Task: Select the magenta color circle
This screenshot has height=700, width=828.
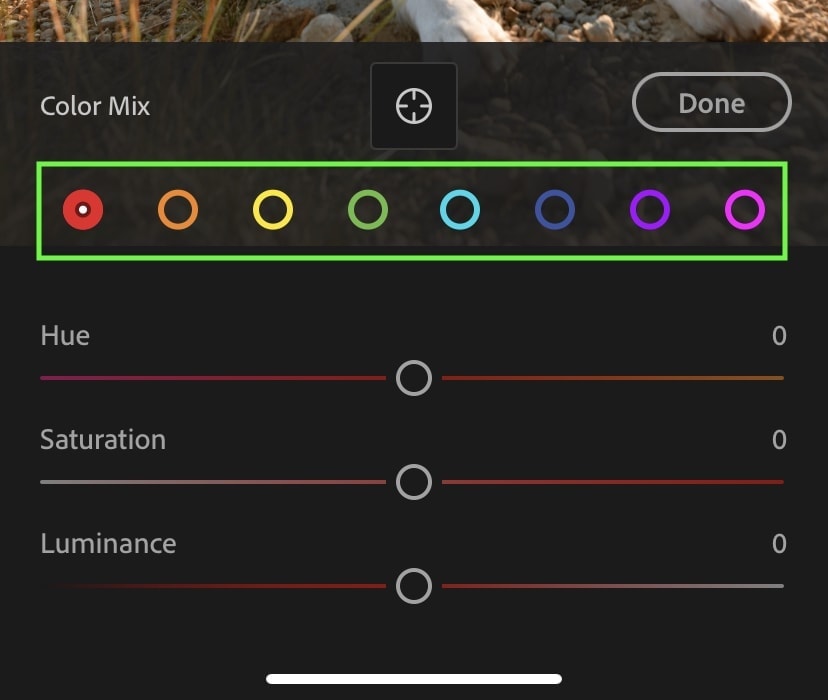Action: 745,210
